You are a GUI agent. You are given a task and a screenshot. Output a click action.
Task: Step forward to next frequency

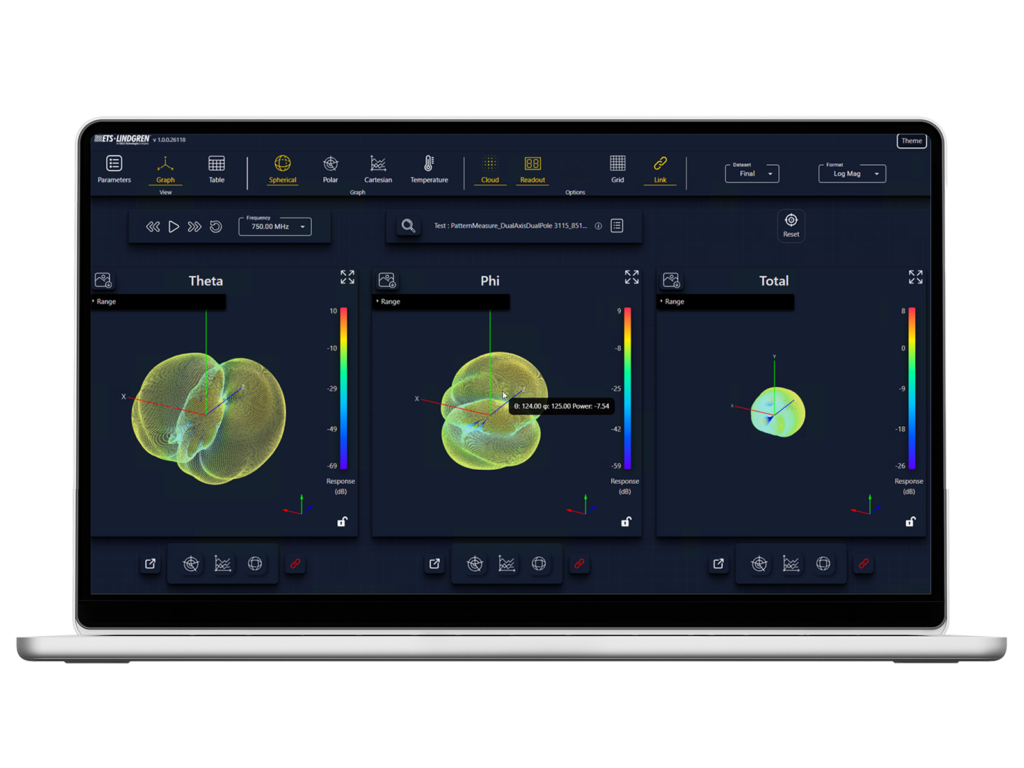pos(194,227)
